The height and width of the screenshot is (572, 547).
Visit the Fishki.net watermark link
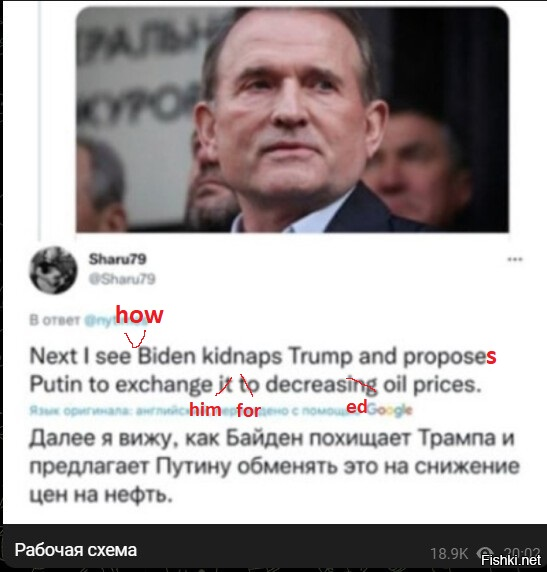511,560
